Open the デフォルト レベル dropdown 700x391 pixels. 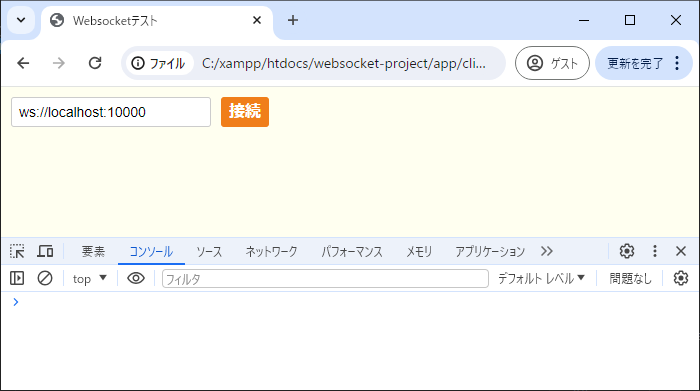(x=542, y=279)
